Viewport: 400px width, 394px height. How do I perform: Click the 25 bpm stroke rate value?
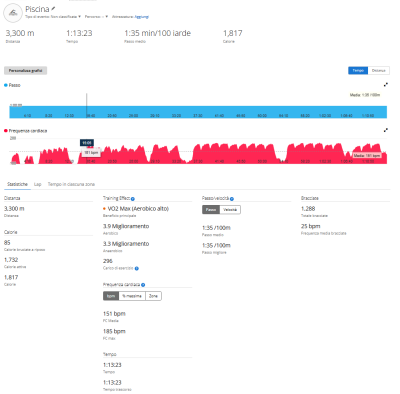310,226
